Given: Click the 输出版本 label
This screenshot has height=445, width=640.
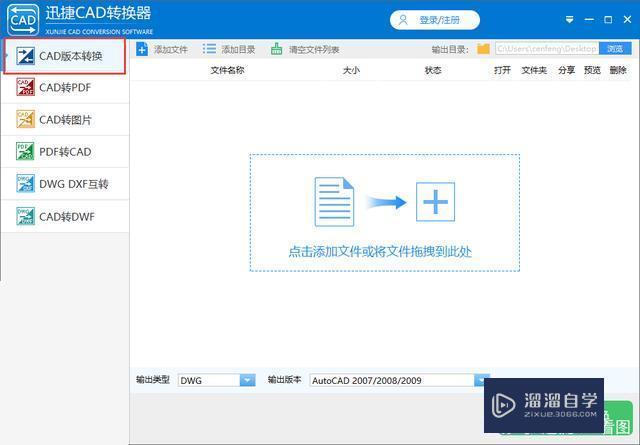Looking at the screenshot, I should (x=284, y=380).
